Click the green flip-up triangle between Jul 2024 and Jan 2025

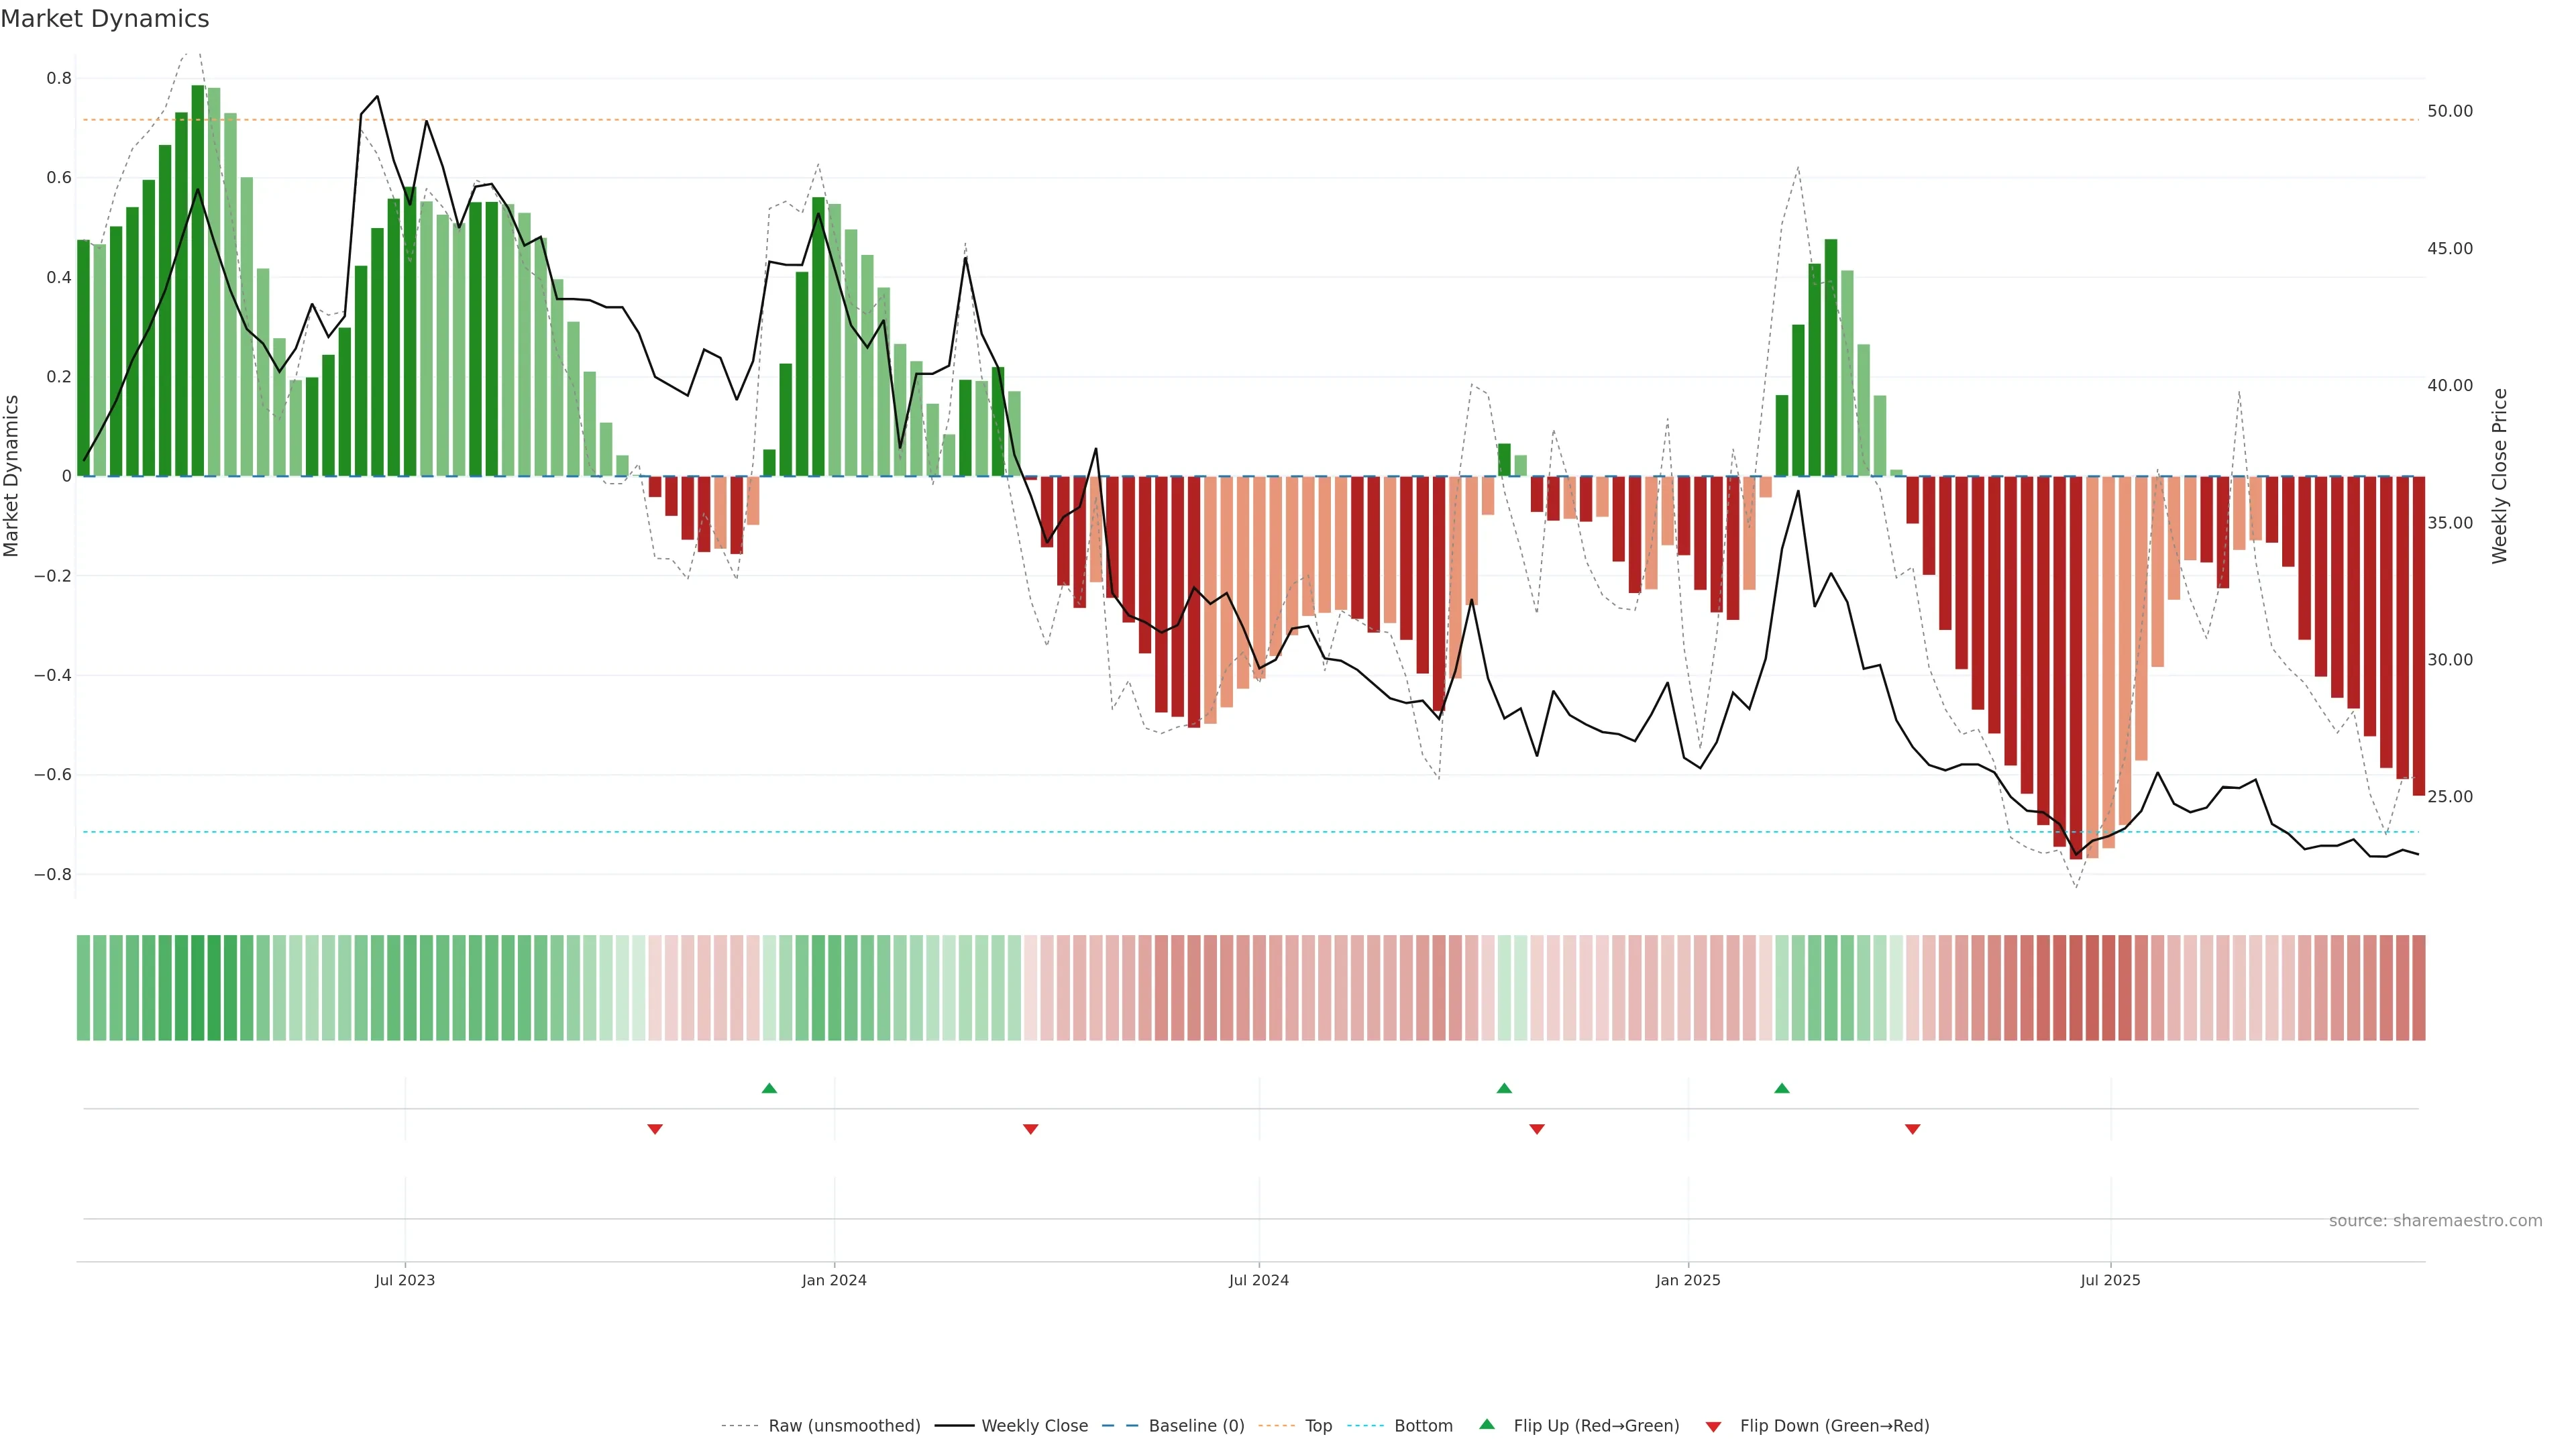(x=1504, y=1088)
